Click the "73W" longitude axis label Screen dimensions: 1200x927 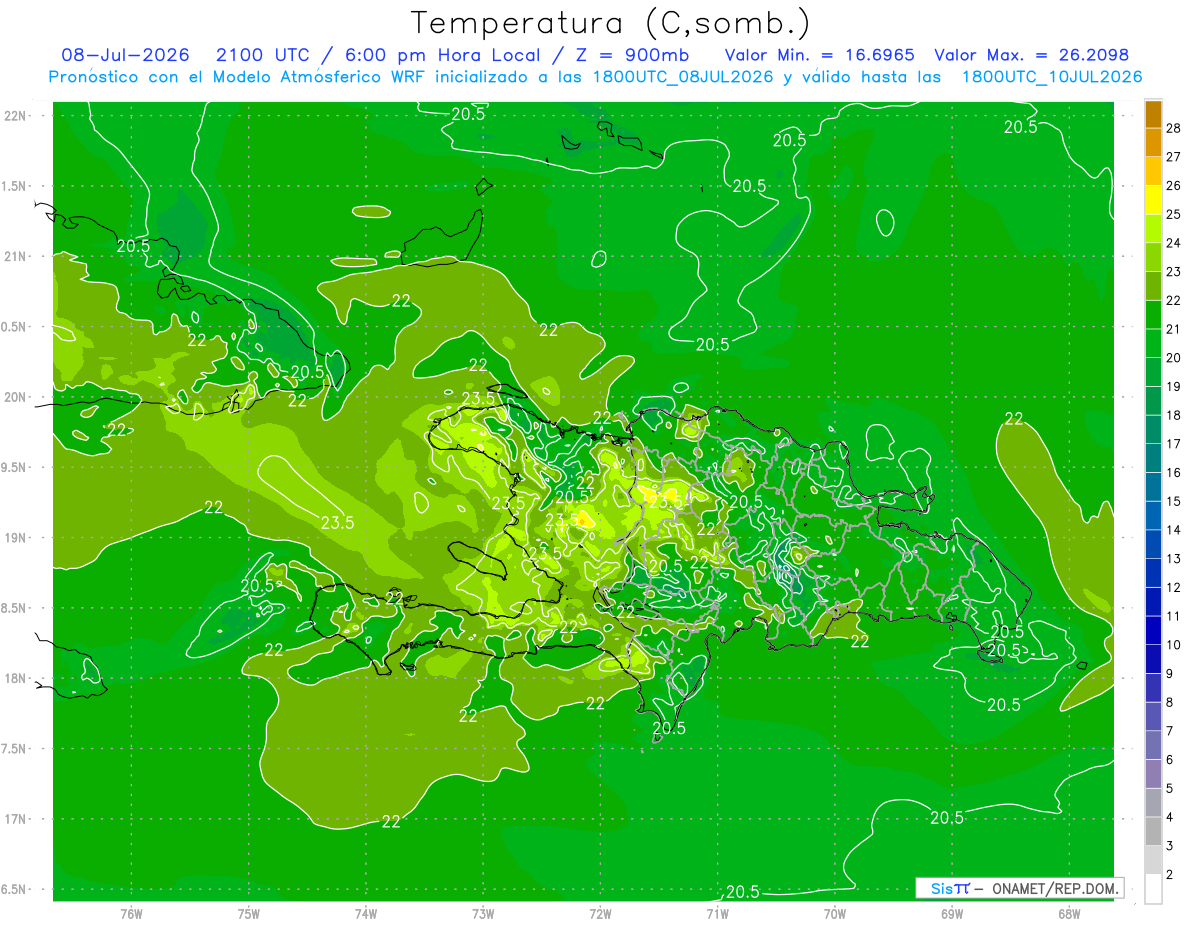pyautogui.click(x=483, y=913)
